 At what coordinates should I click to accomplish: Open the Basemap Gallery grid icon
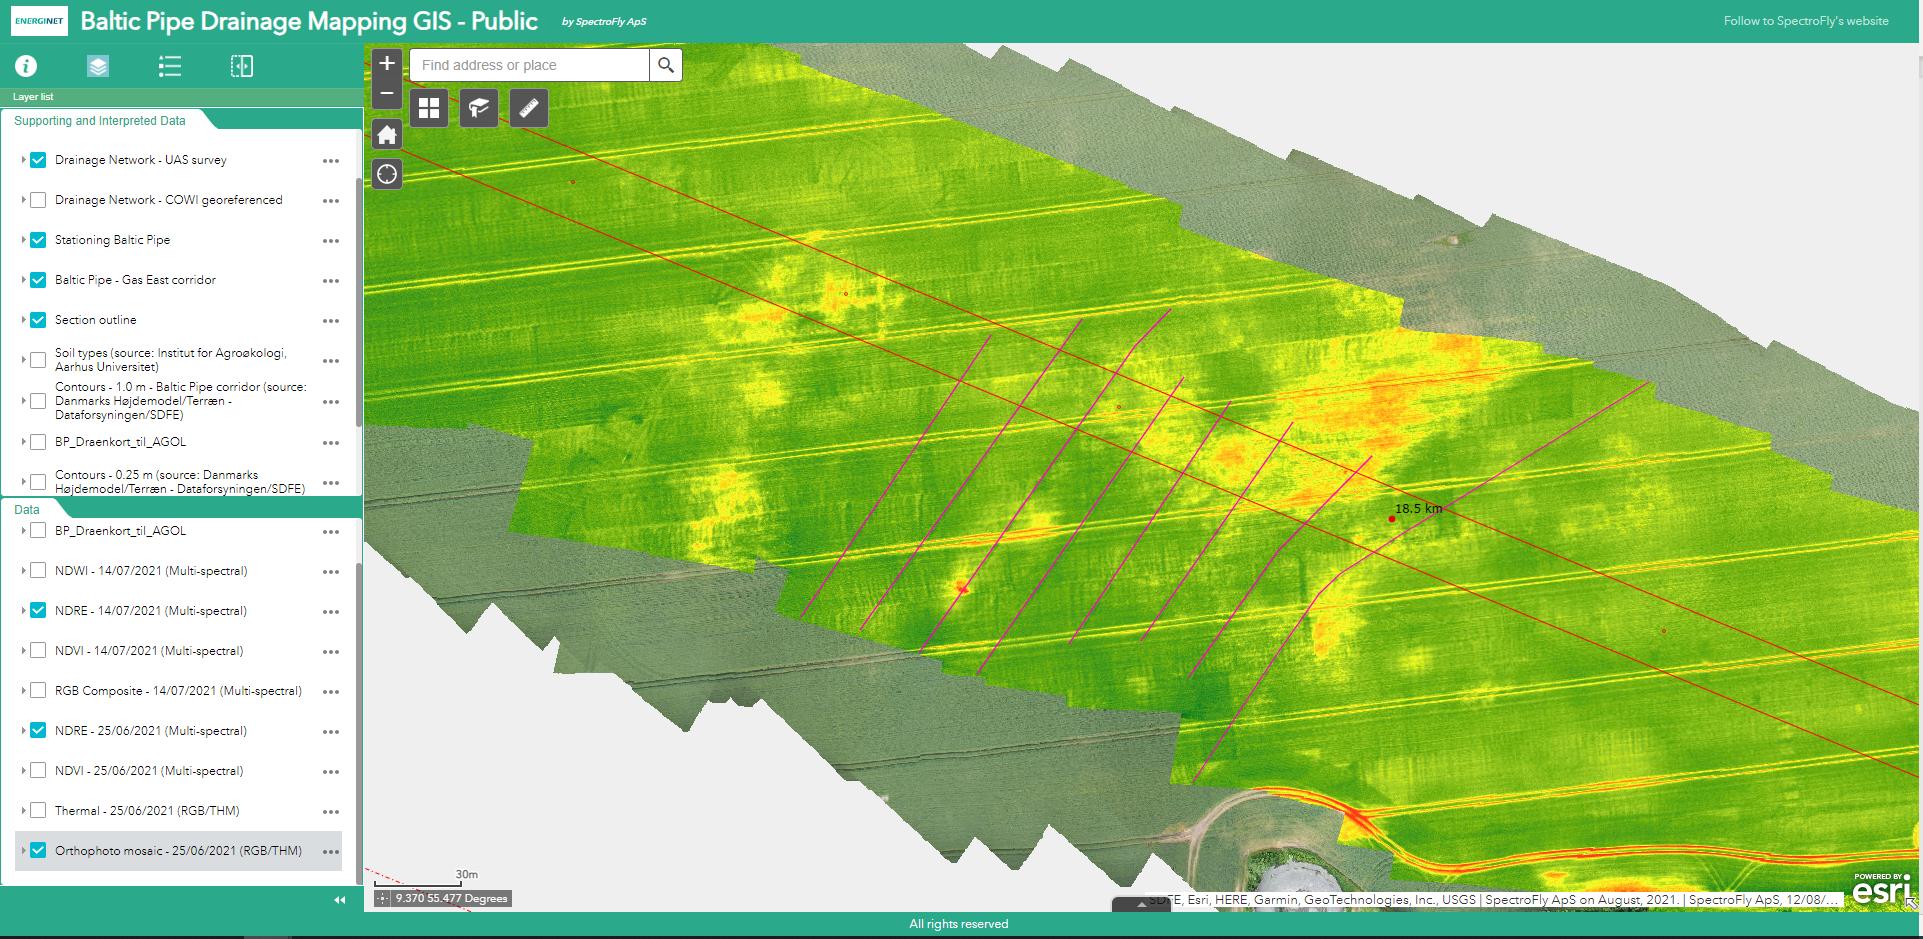point(429,108)
